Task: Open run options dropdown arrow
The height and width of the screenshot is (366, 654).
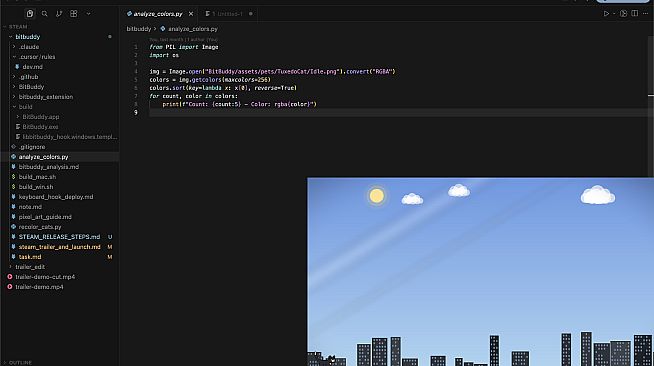Action: tap(614, 14)
